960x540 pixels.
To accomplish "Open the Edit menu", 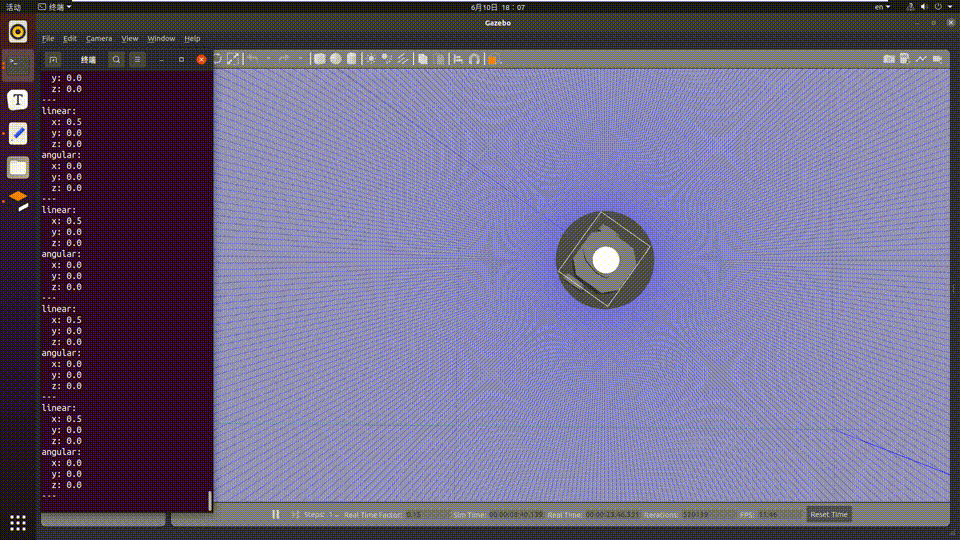I will pos(70,38).
